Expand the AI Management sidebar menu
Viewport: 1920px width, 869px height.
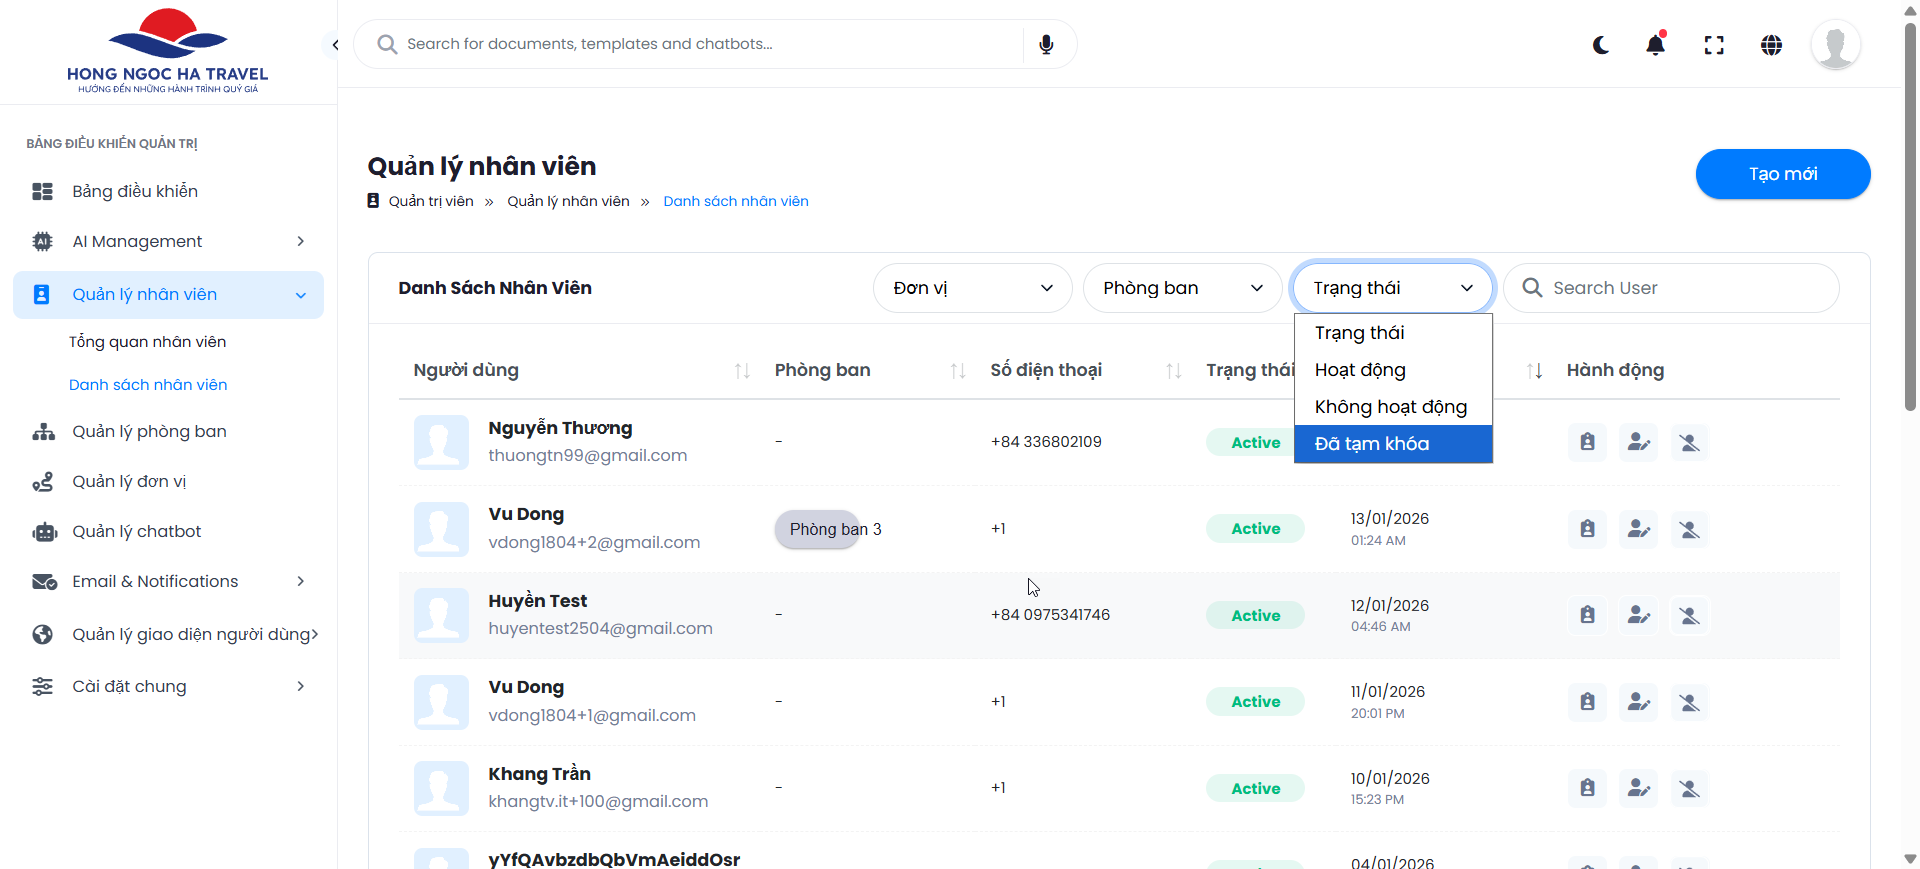tap(168, 241)
